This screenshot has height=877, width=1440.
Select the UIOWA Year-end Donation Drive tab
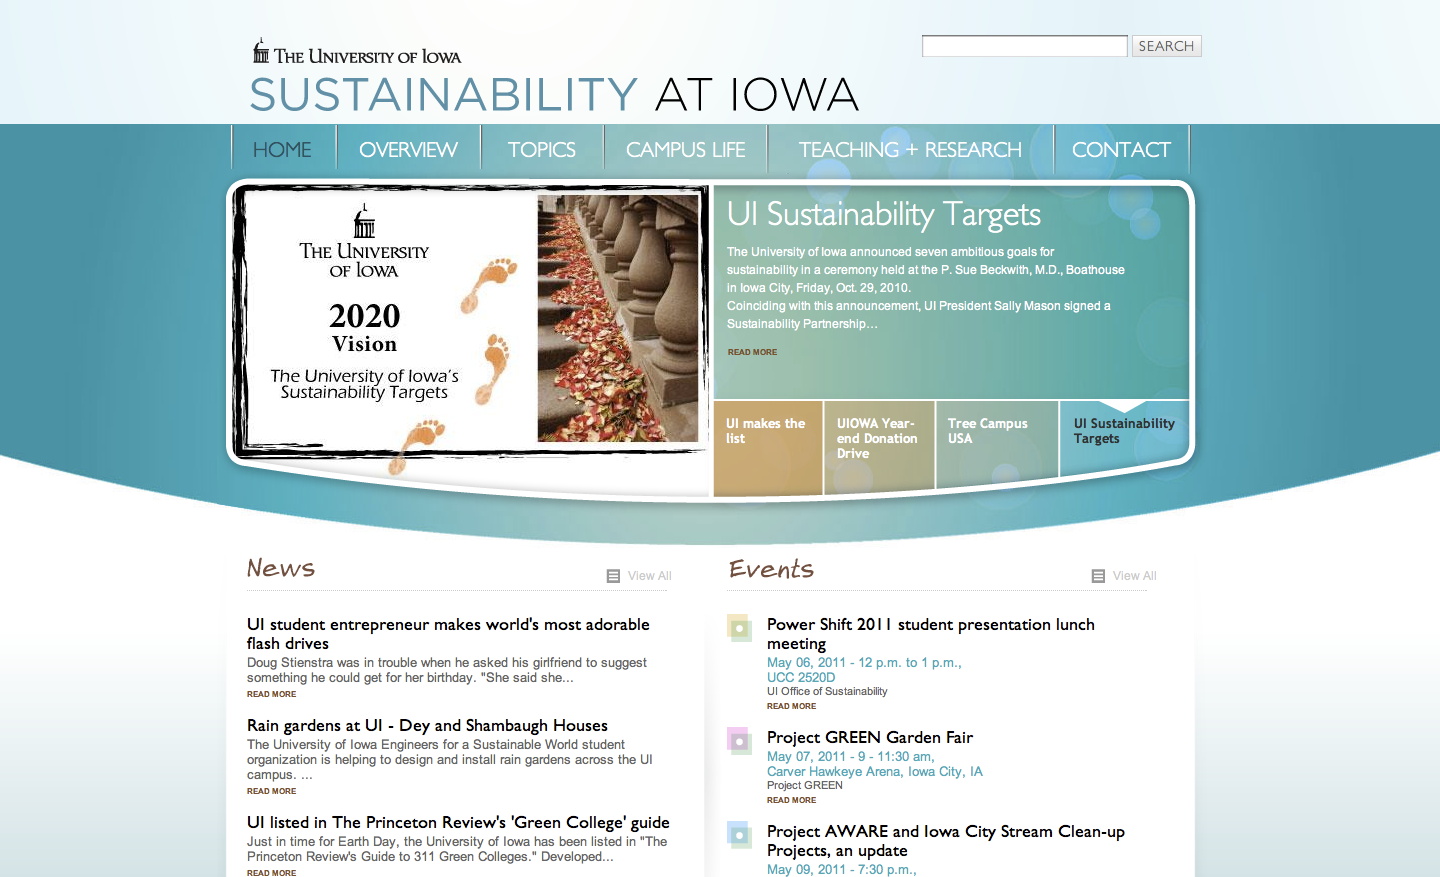(879, 445)
